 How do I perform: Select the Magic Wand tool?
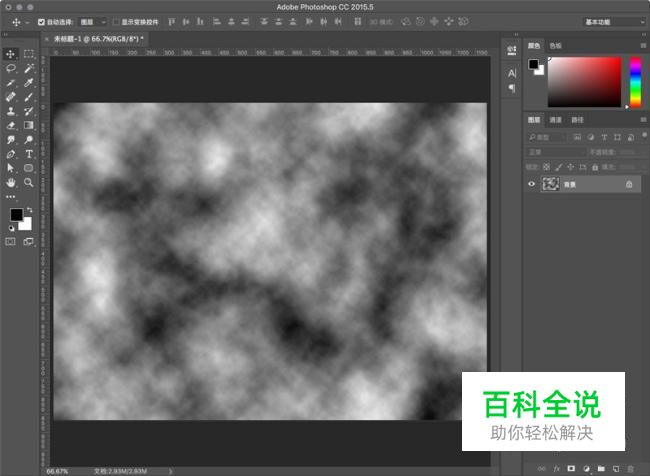[29, 68]
